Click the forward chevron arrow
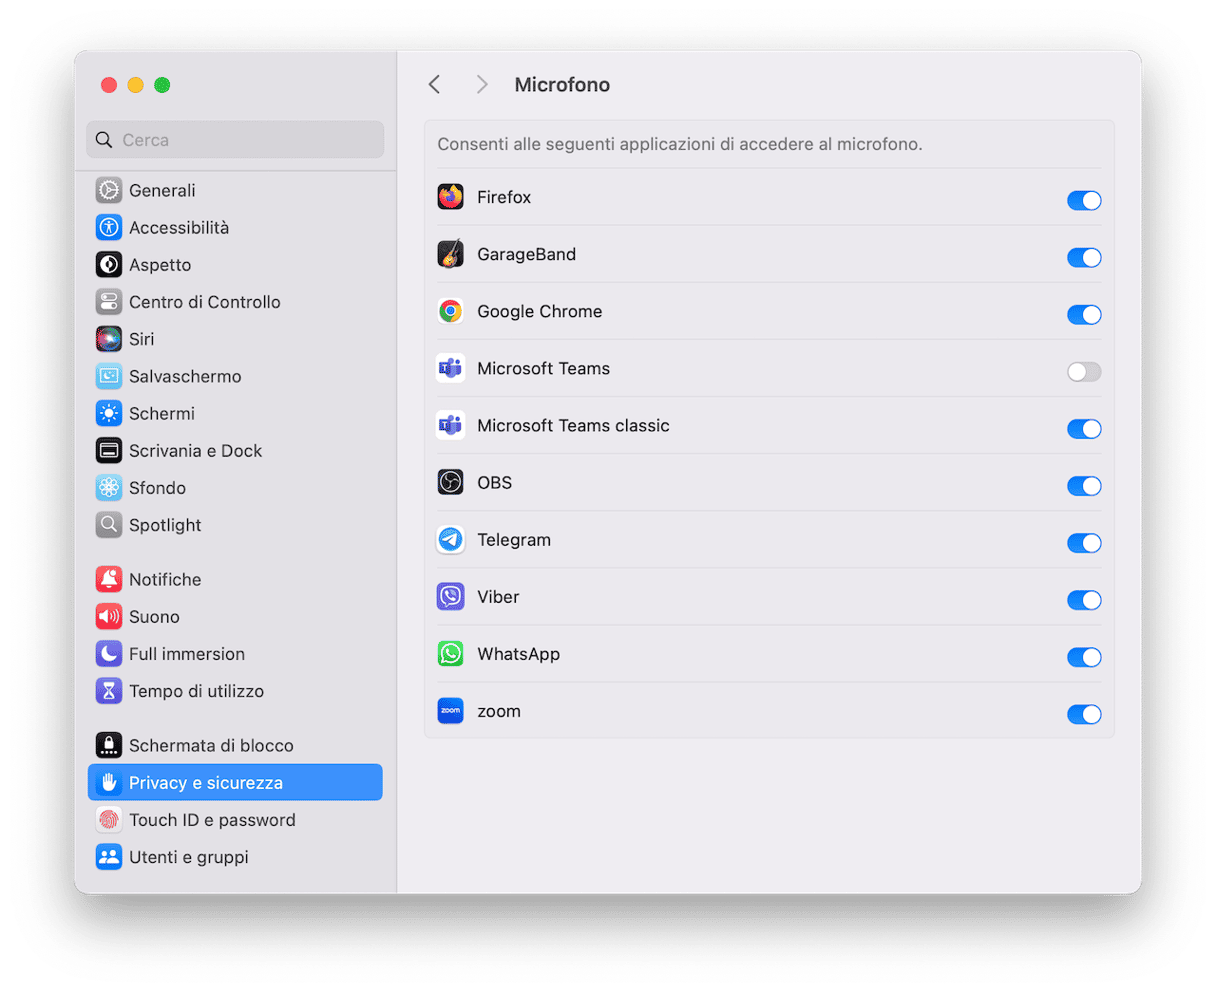 click(481, 85)
